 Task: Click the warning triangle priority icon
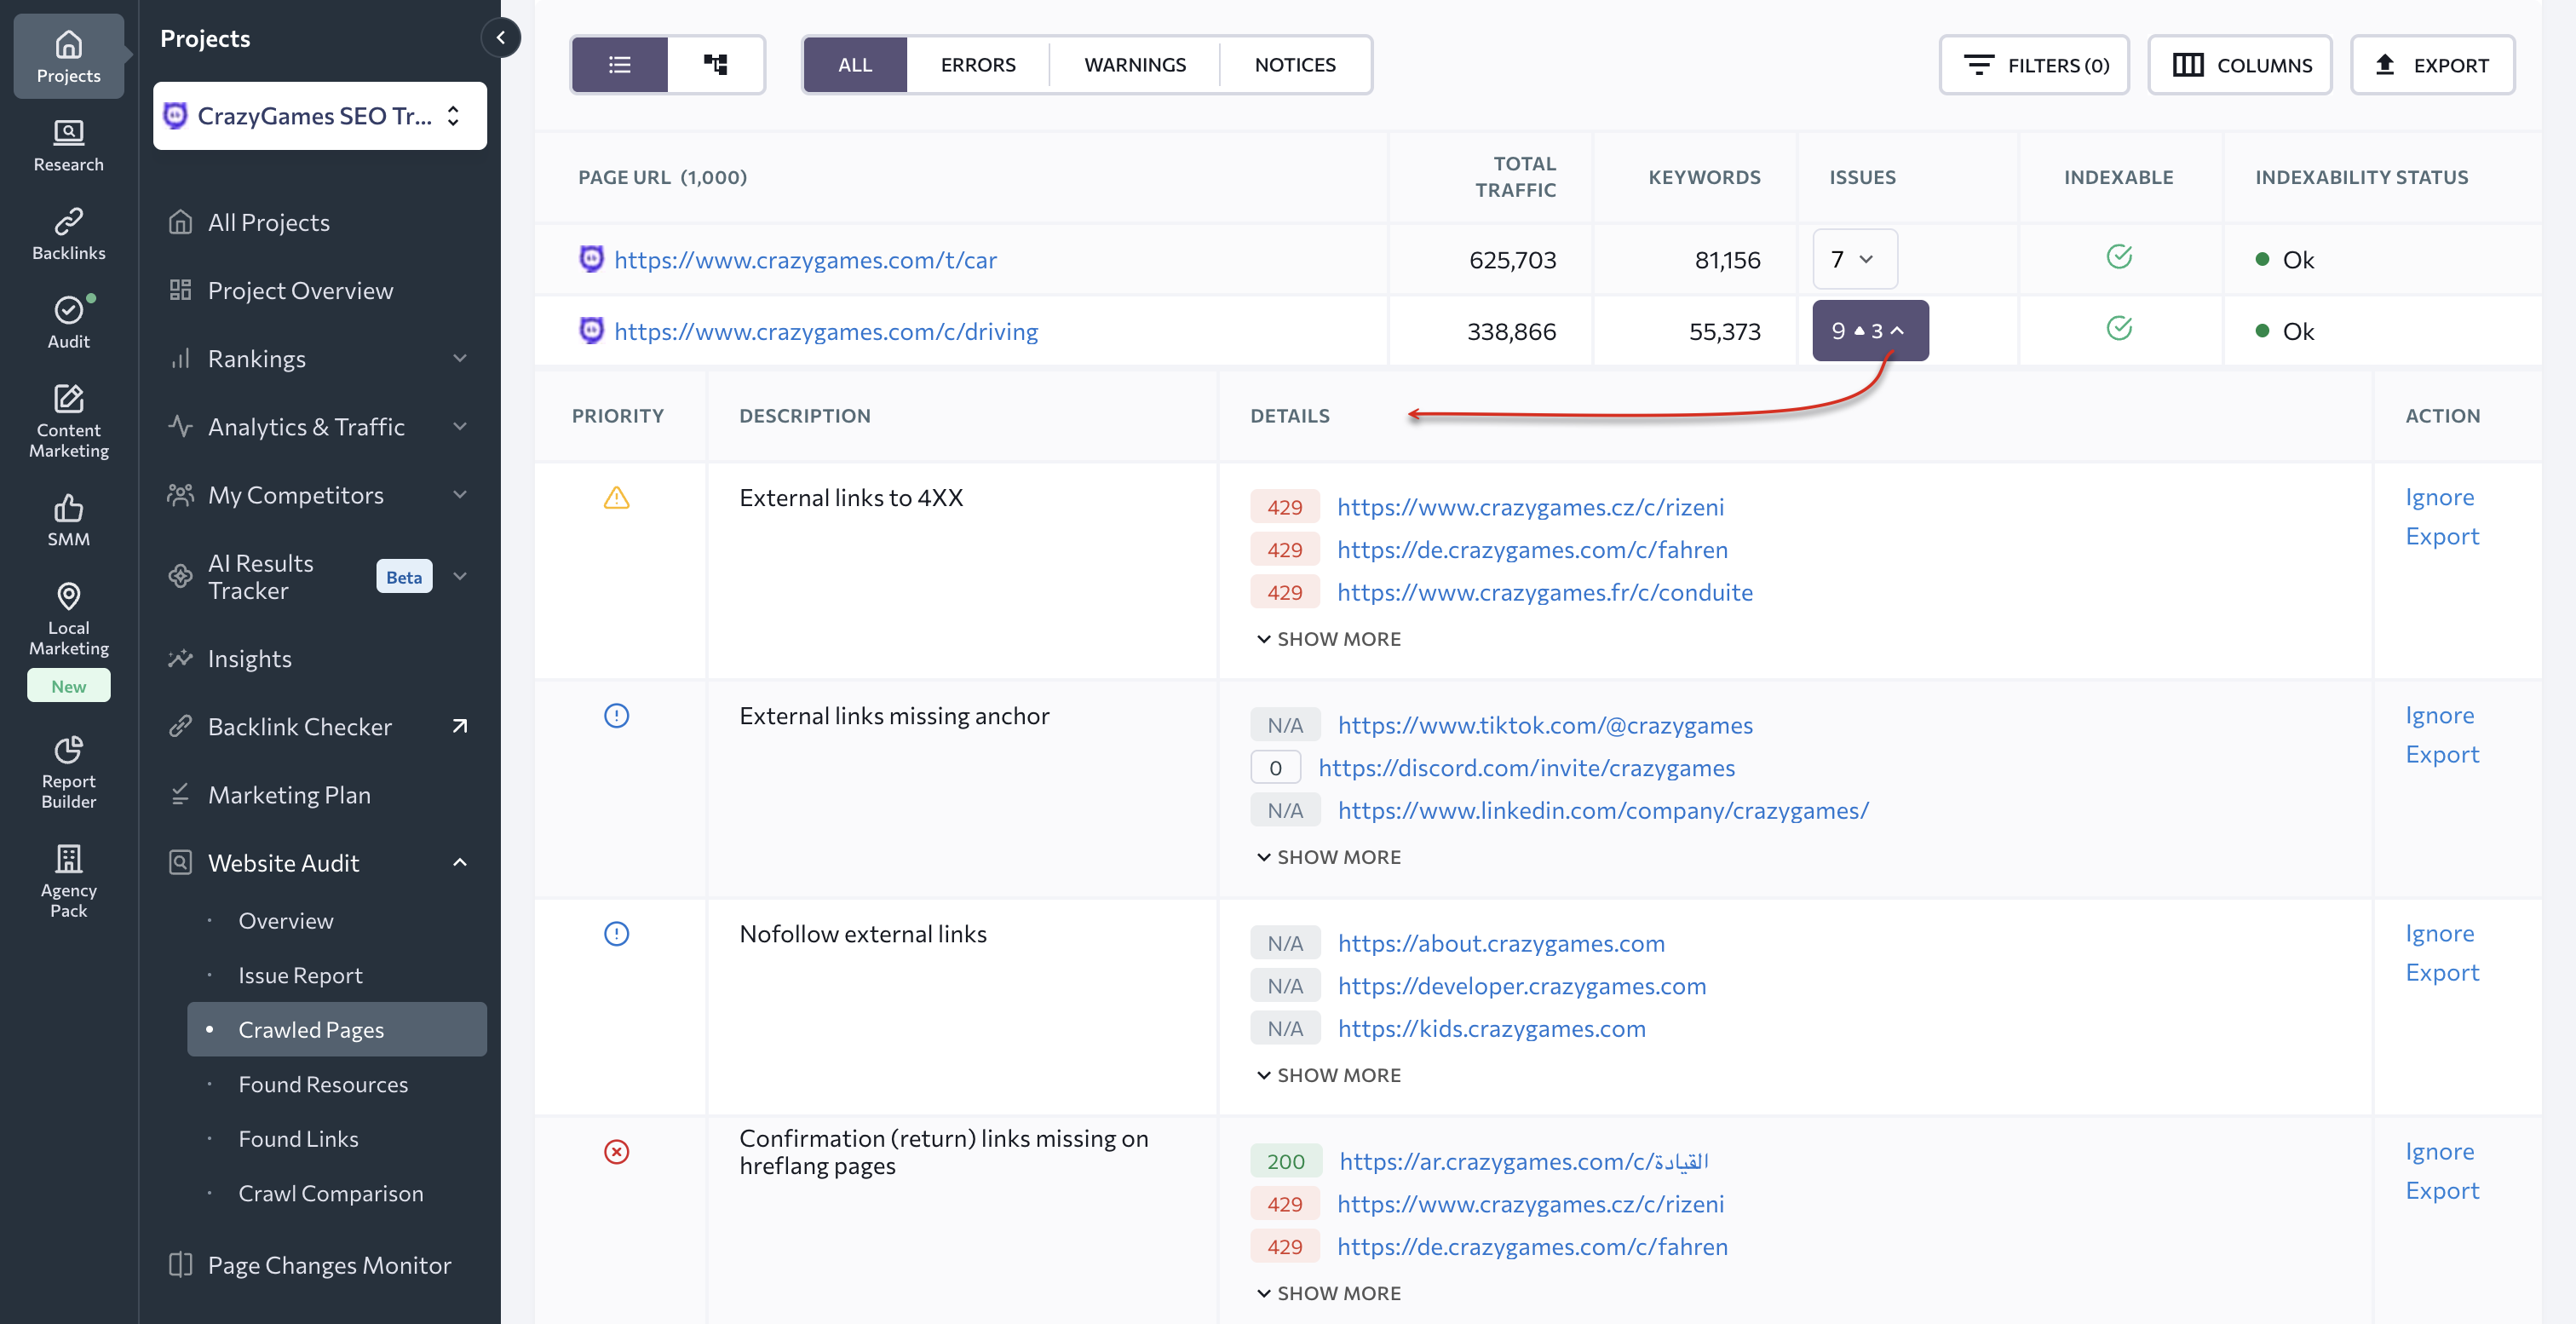617,497
